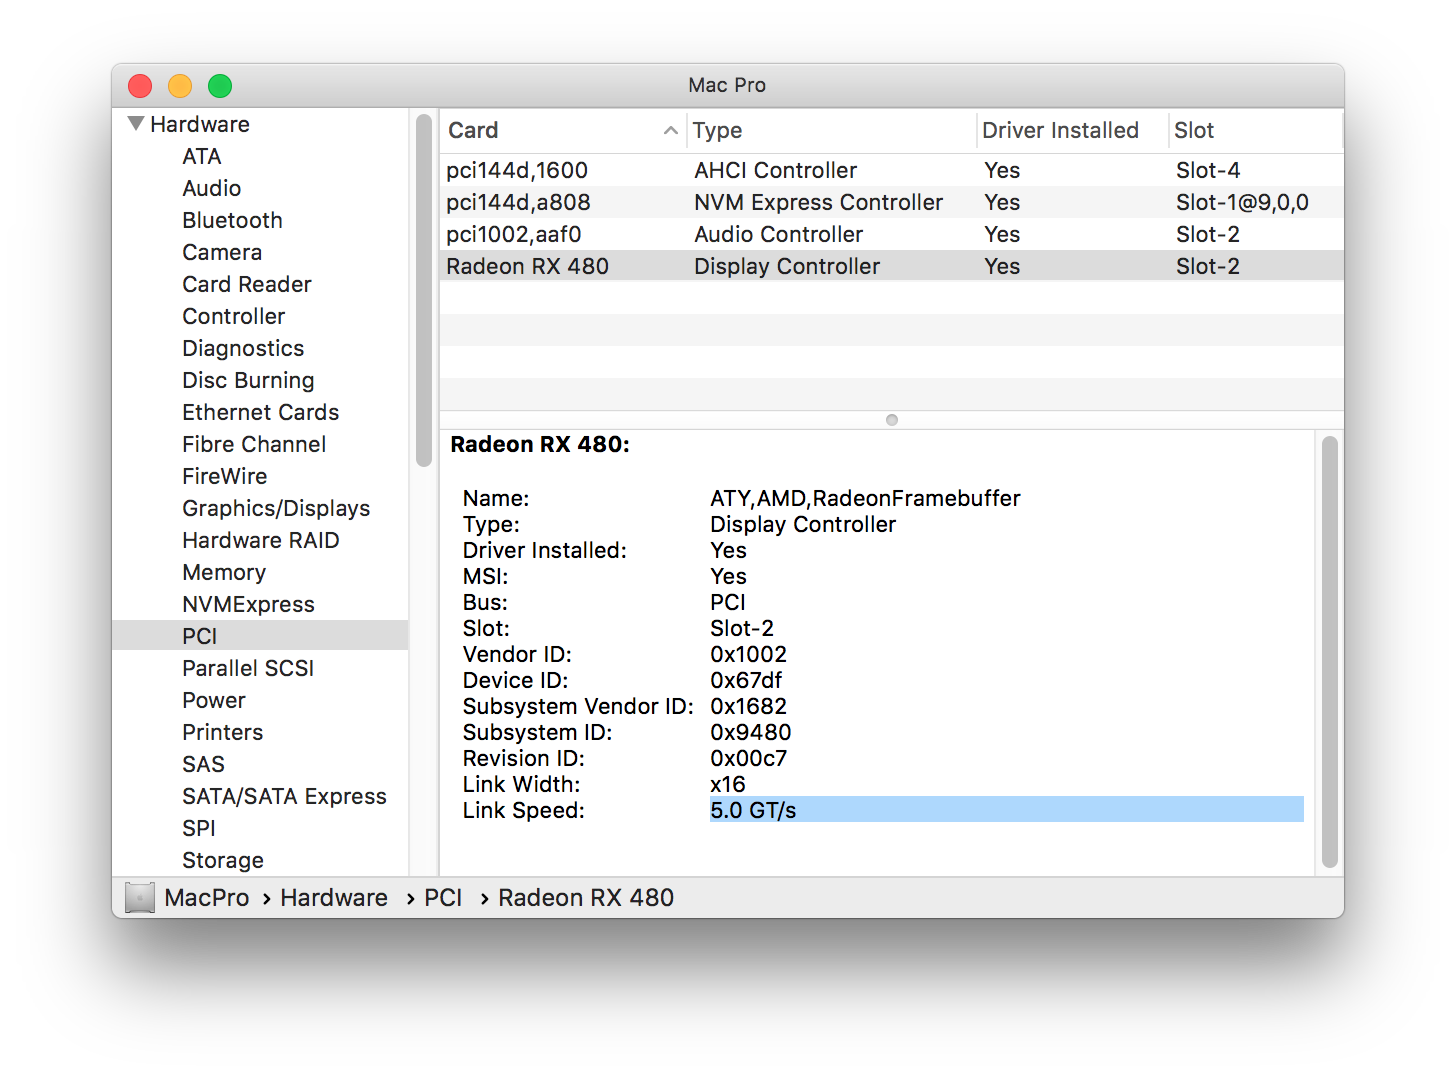Open the Storage section

coord(223,860)
